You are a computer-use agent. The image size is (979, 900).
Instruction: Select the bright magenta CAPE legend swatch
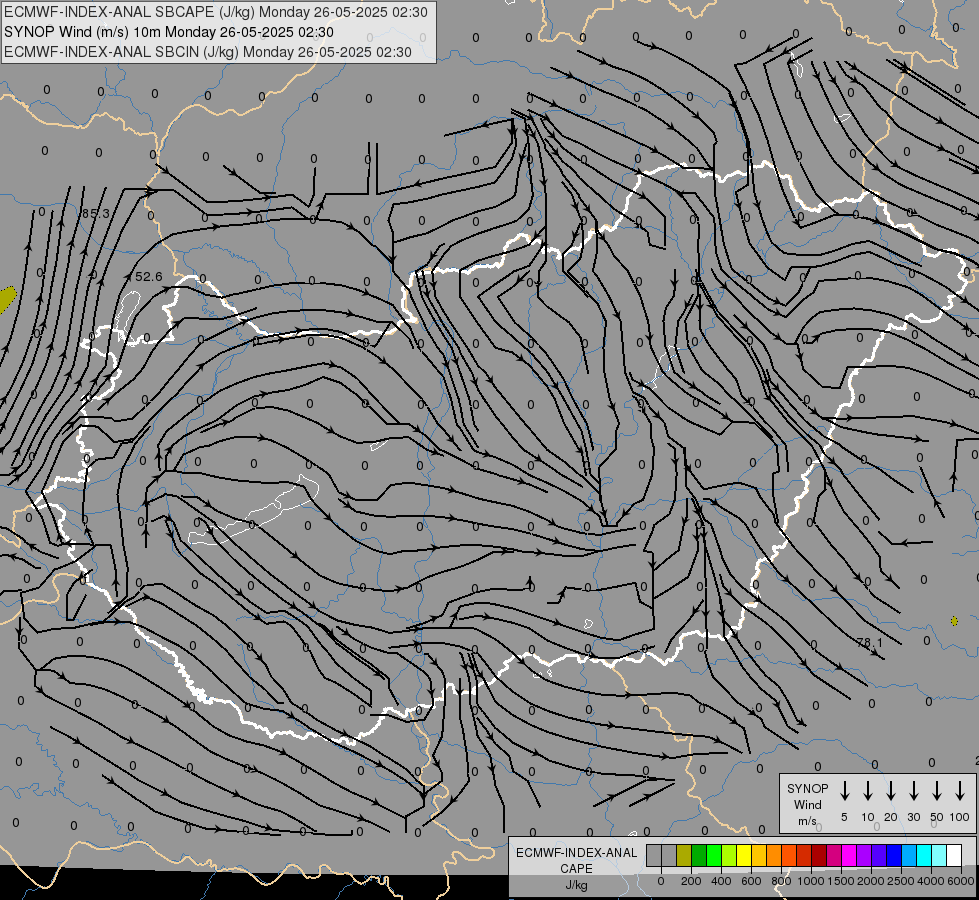click(x=849, y=855)
